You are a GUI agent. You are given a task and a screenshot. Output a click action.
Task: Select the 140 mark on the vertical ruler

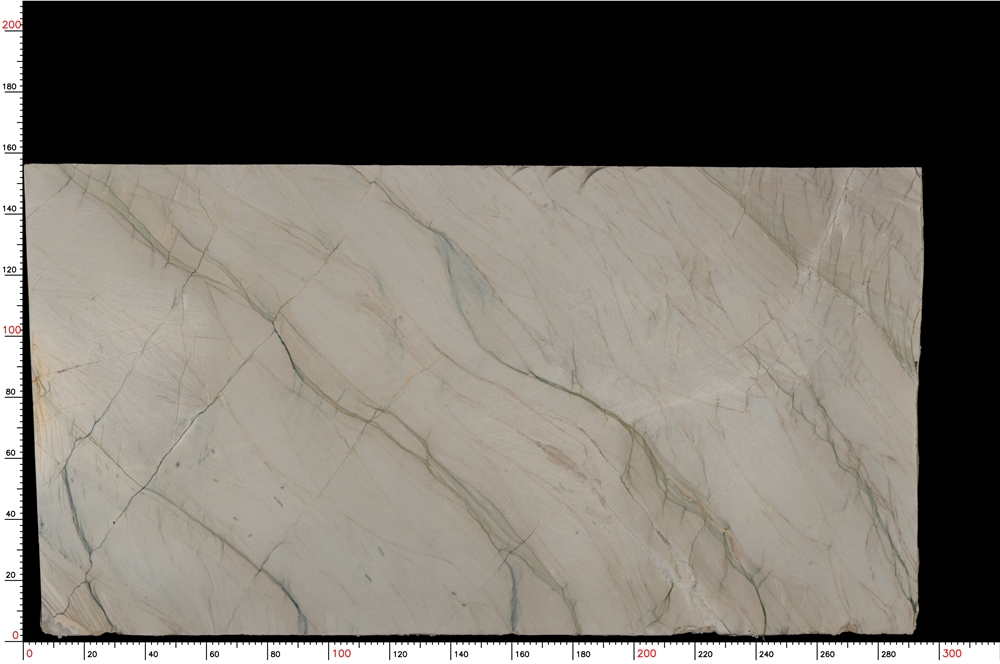tap(10, 206)
